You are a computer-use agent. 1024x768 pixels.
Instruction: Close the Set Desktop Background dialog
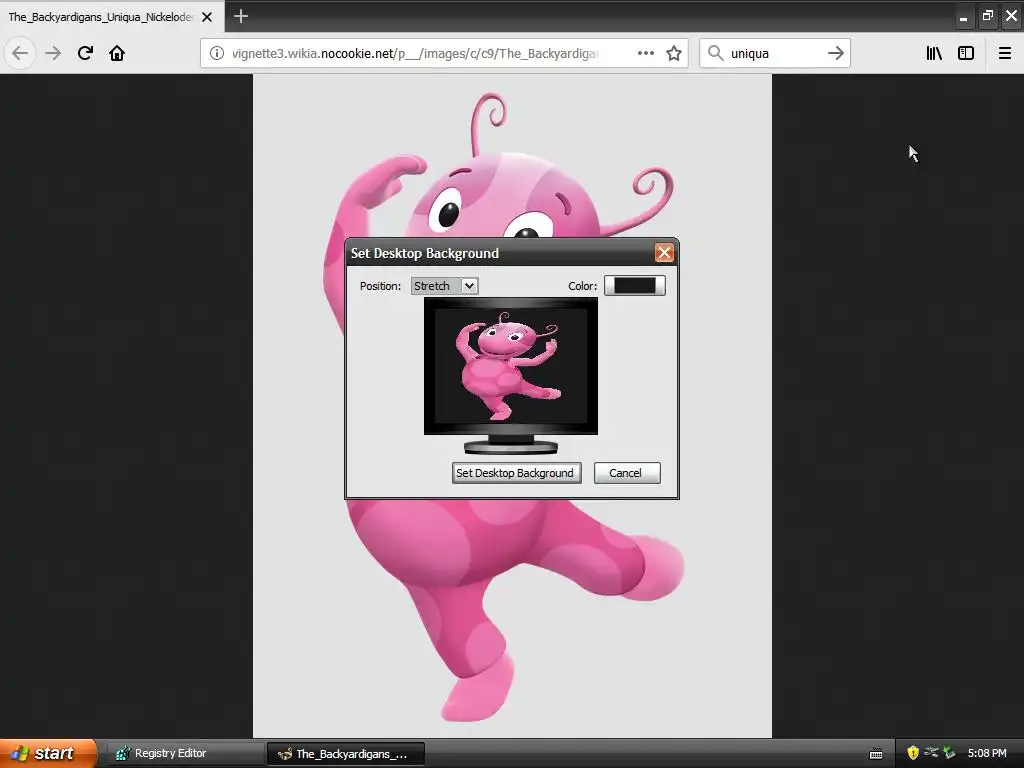(664, 253)
